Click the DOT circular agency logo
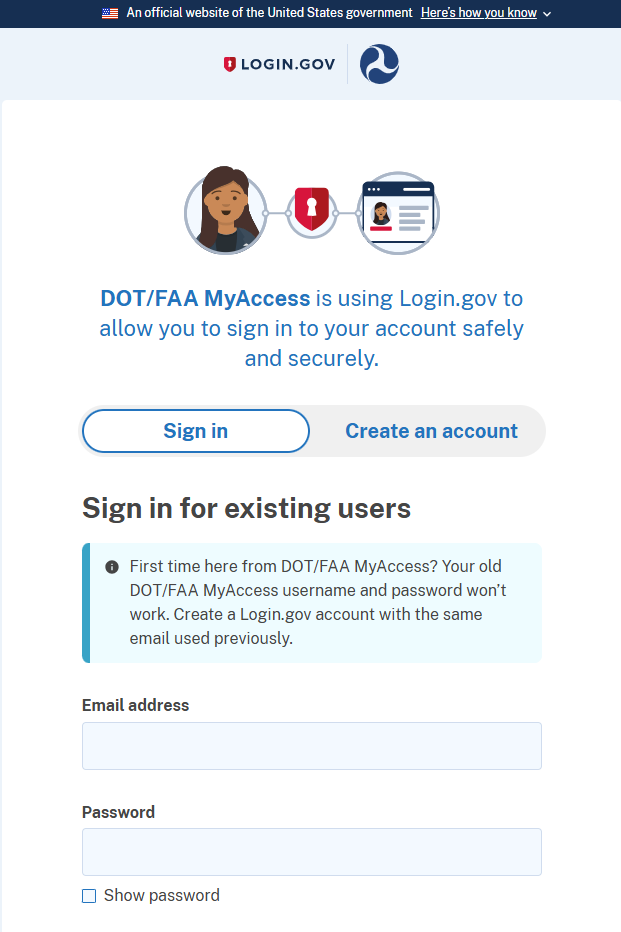 click(x=379, y=64)
